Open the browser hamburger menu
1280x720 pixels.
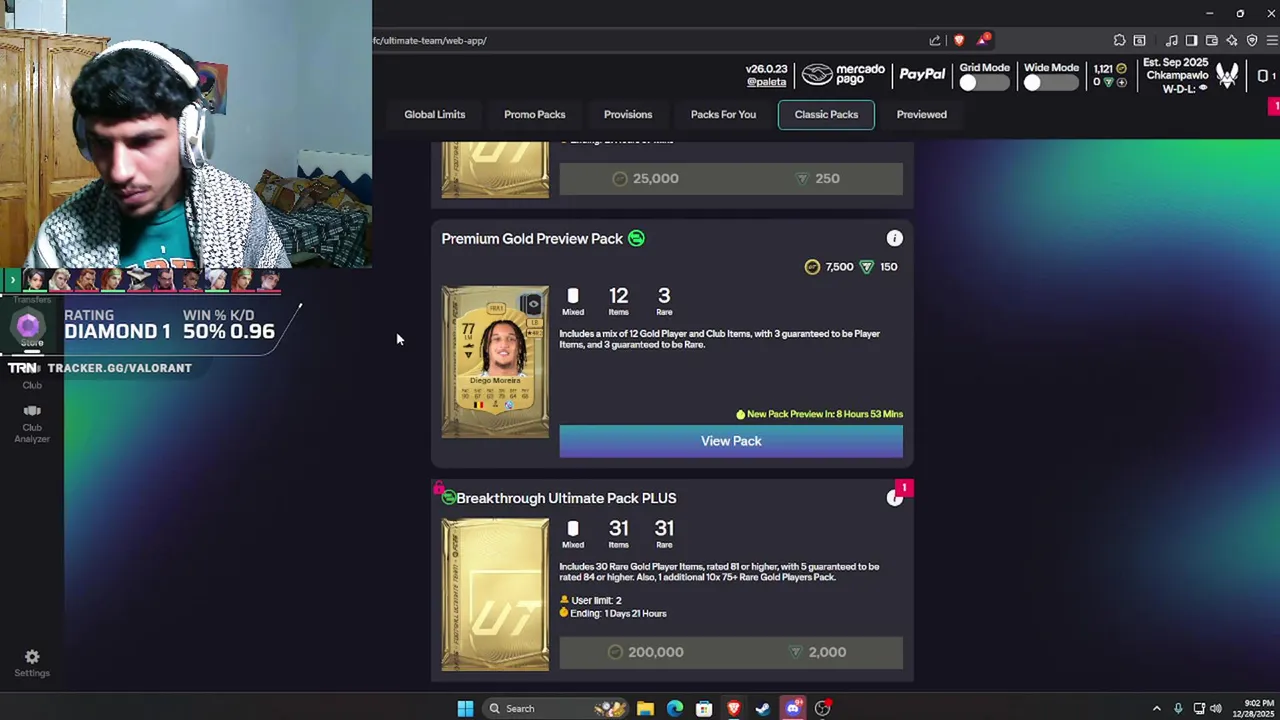1272,40
